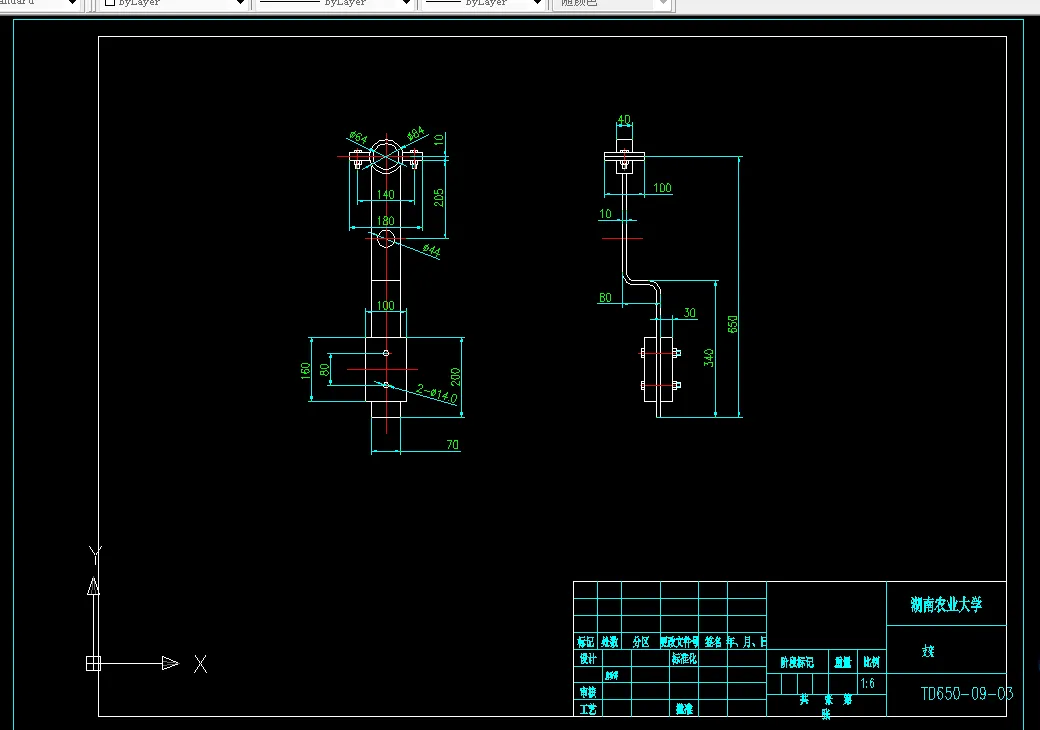Click the 批准 cell label
The height and width of the screenshot is (730, 1040).
(x=684, y=709)
